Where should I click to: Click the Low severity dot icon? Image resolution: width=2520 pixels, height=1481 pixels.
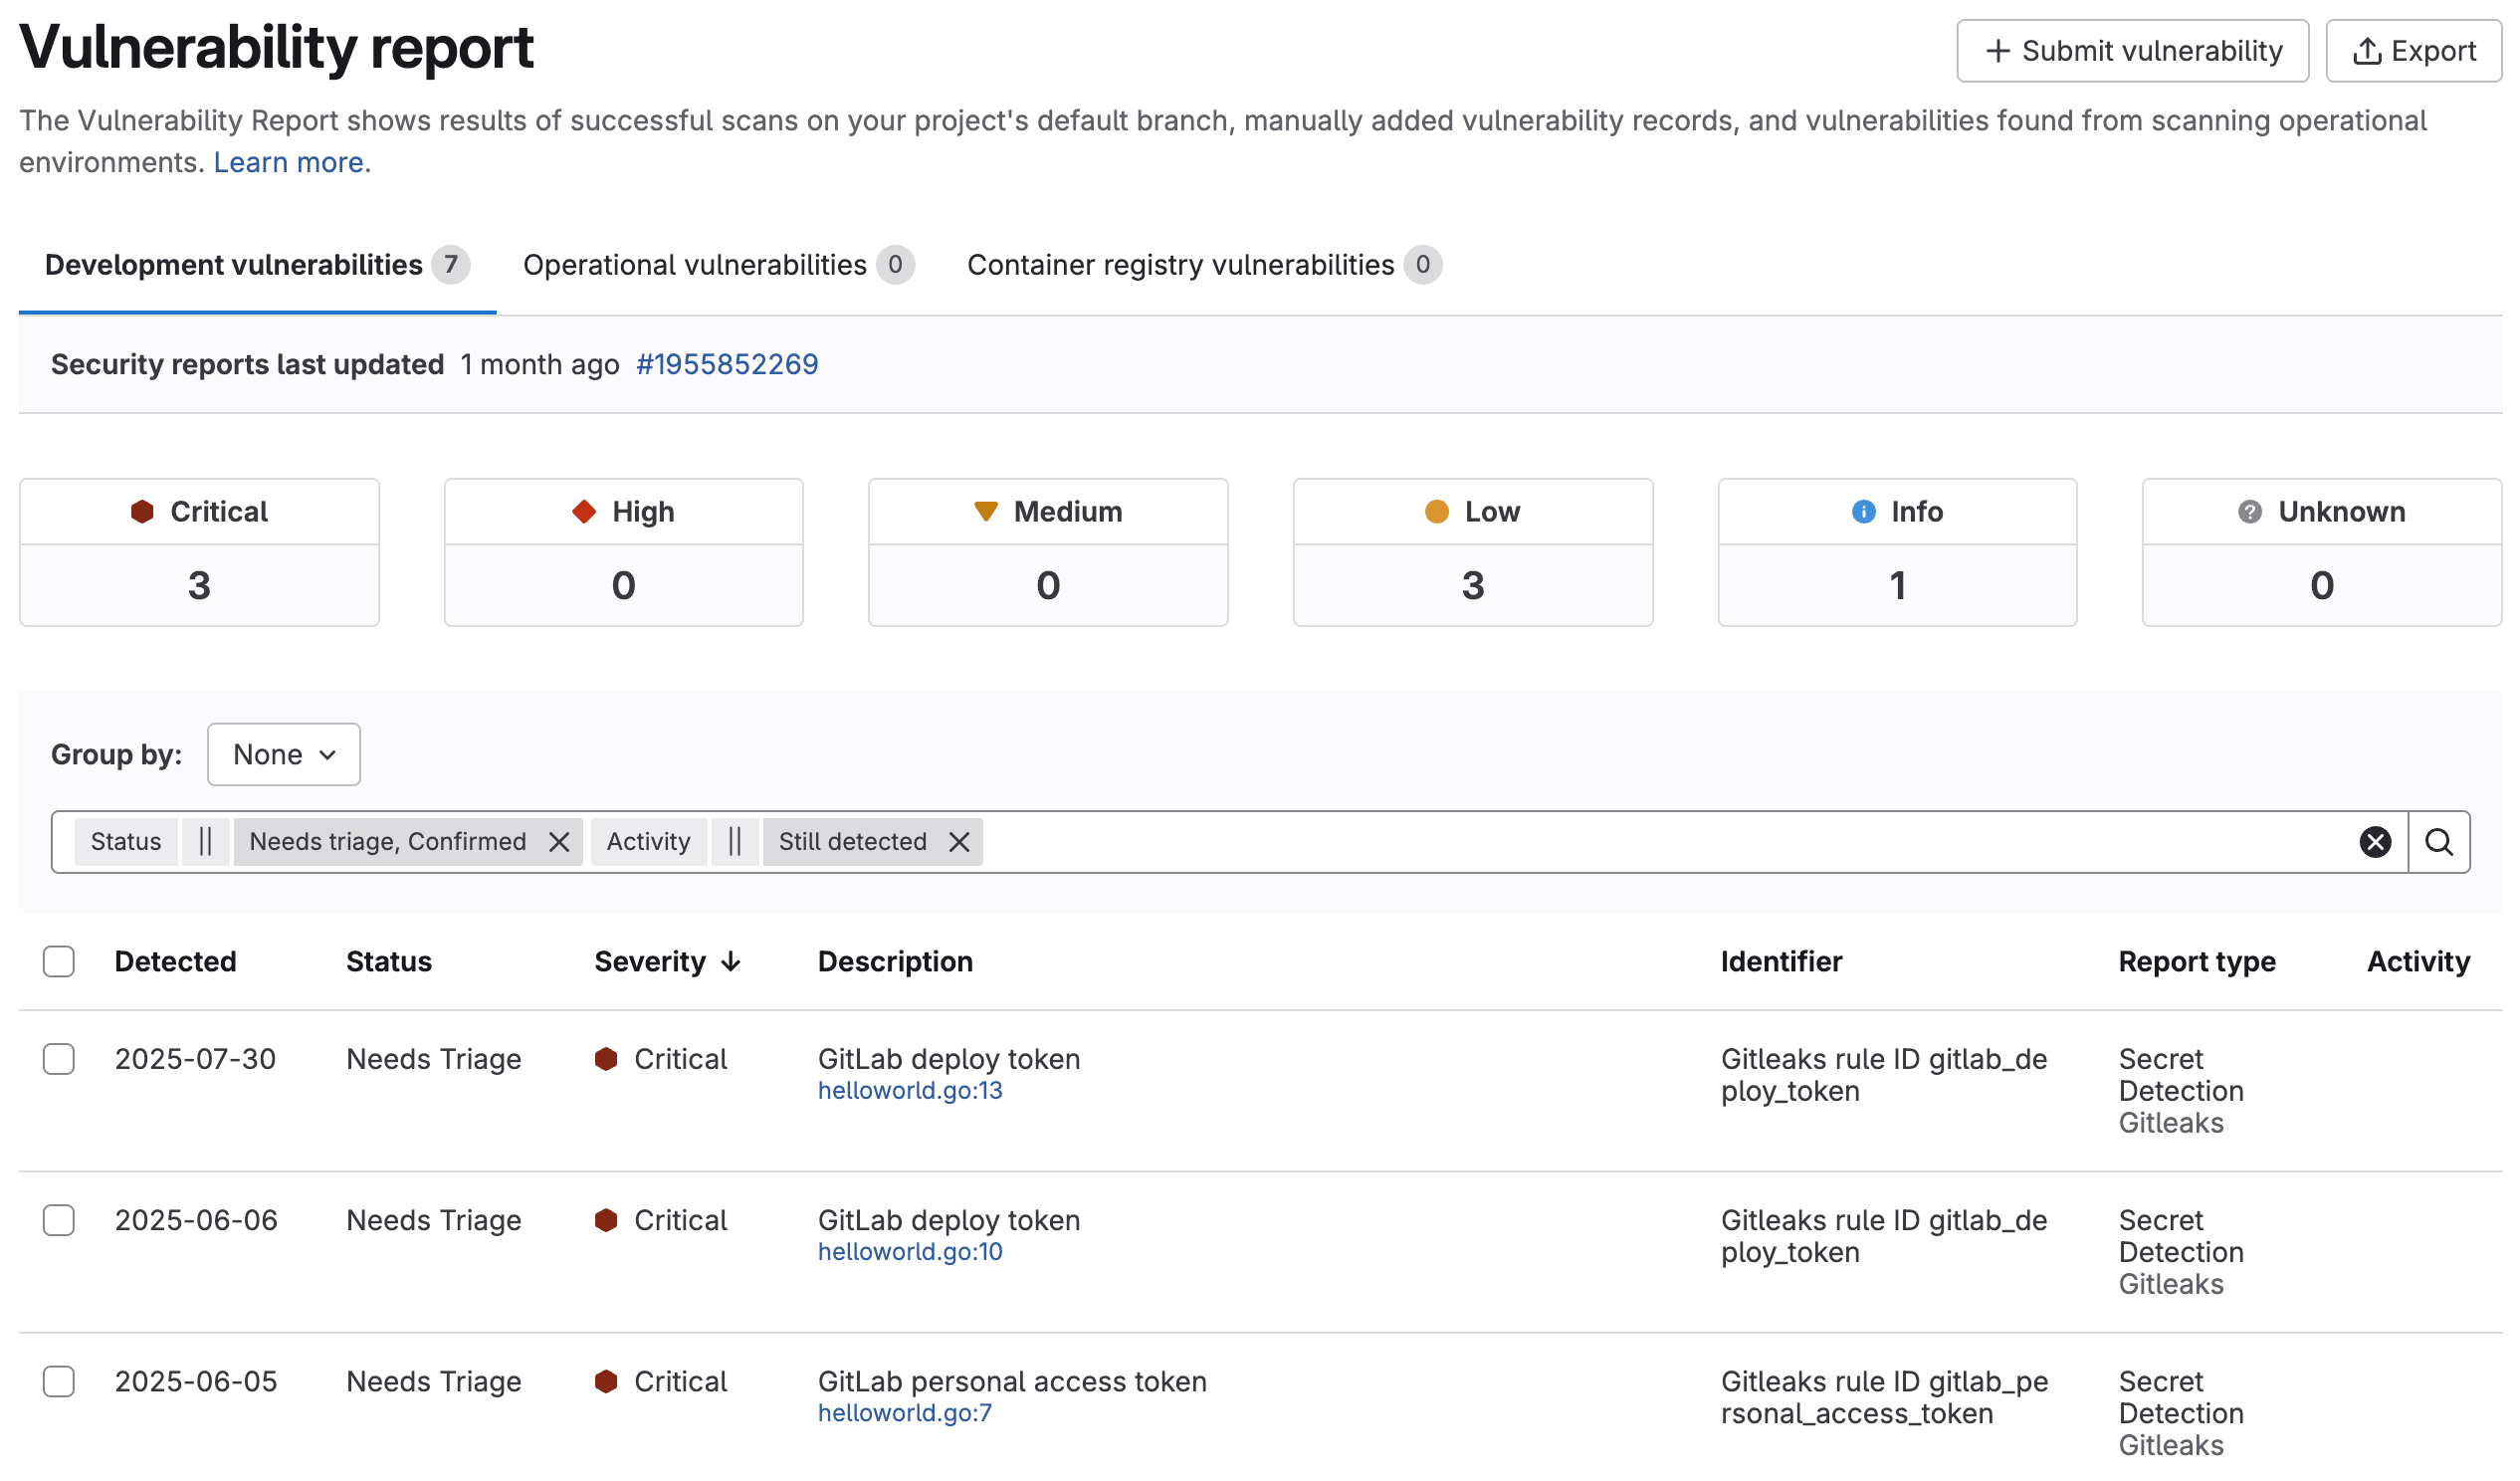[1436, 511]
